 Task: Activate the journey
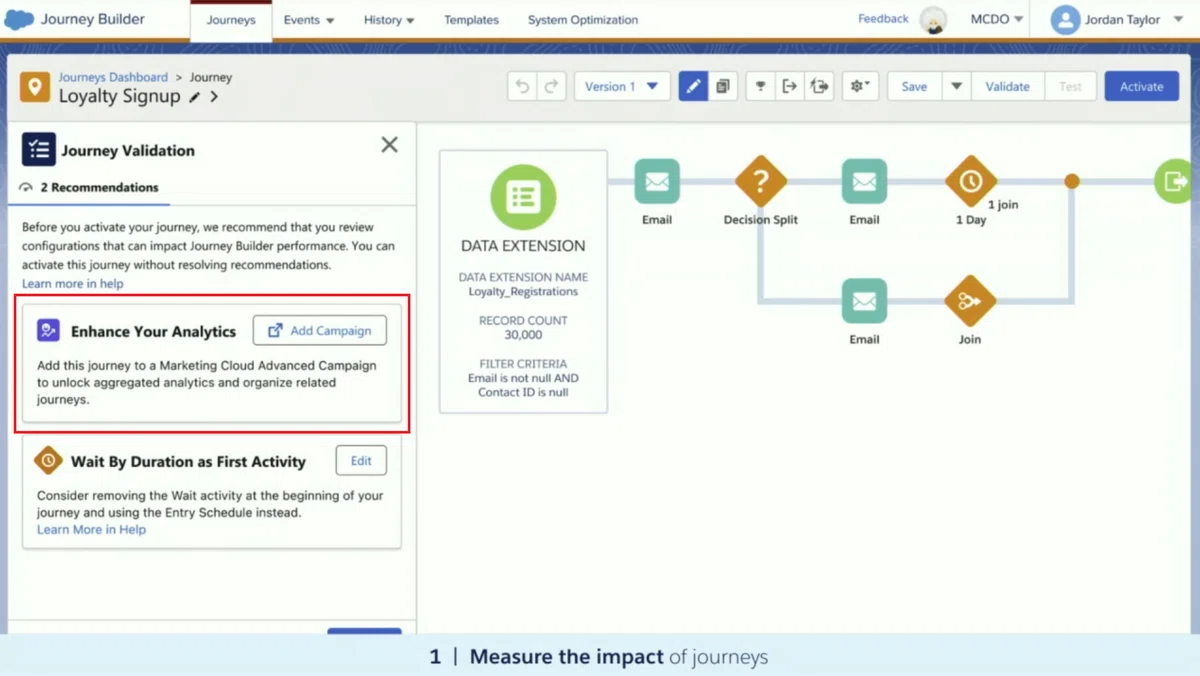[x=1141, y=86]
